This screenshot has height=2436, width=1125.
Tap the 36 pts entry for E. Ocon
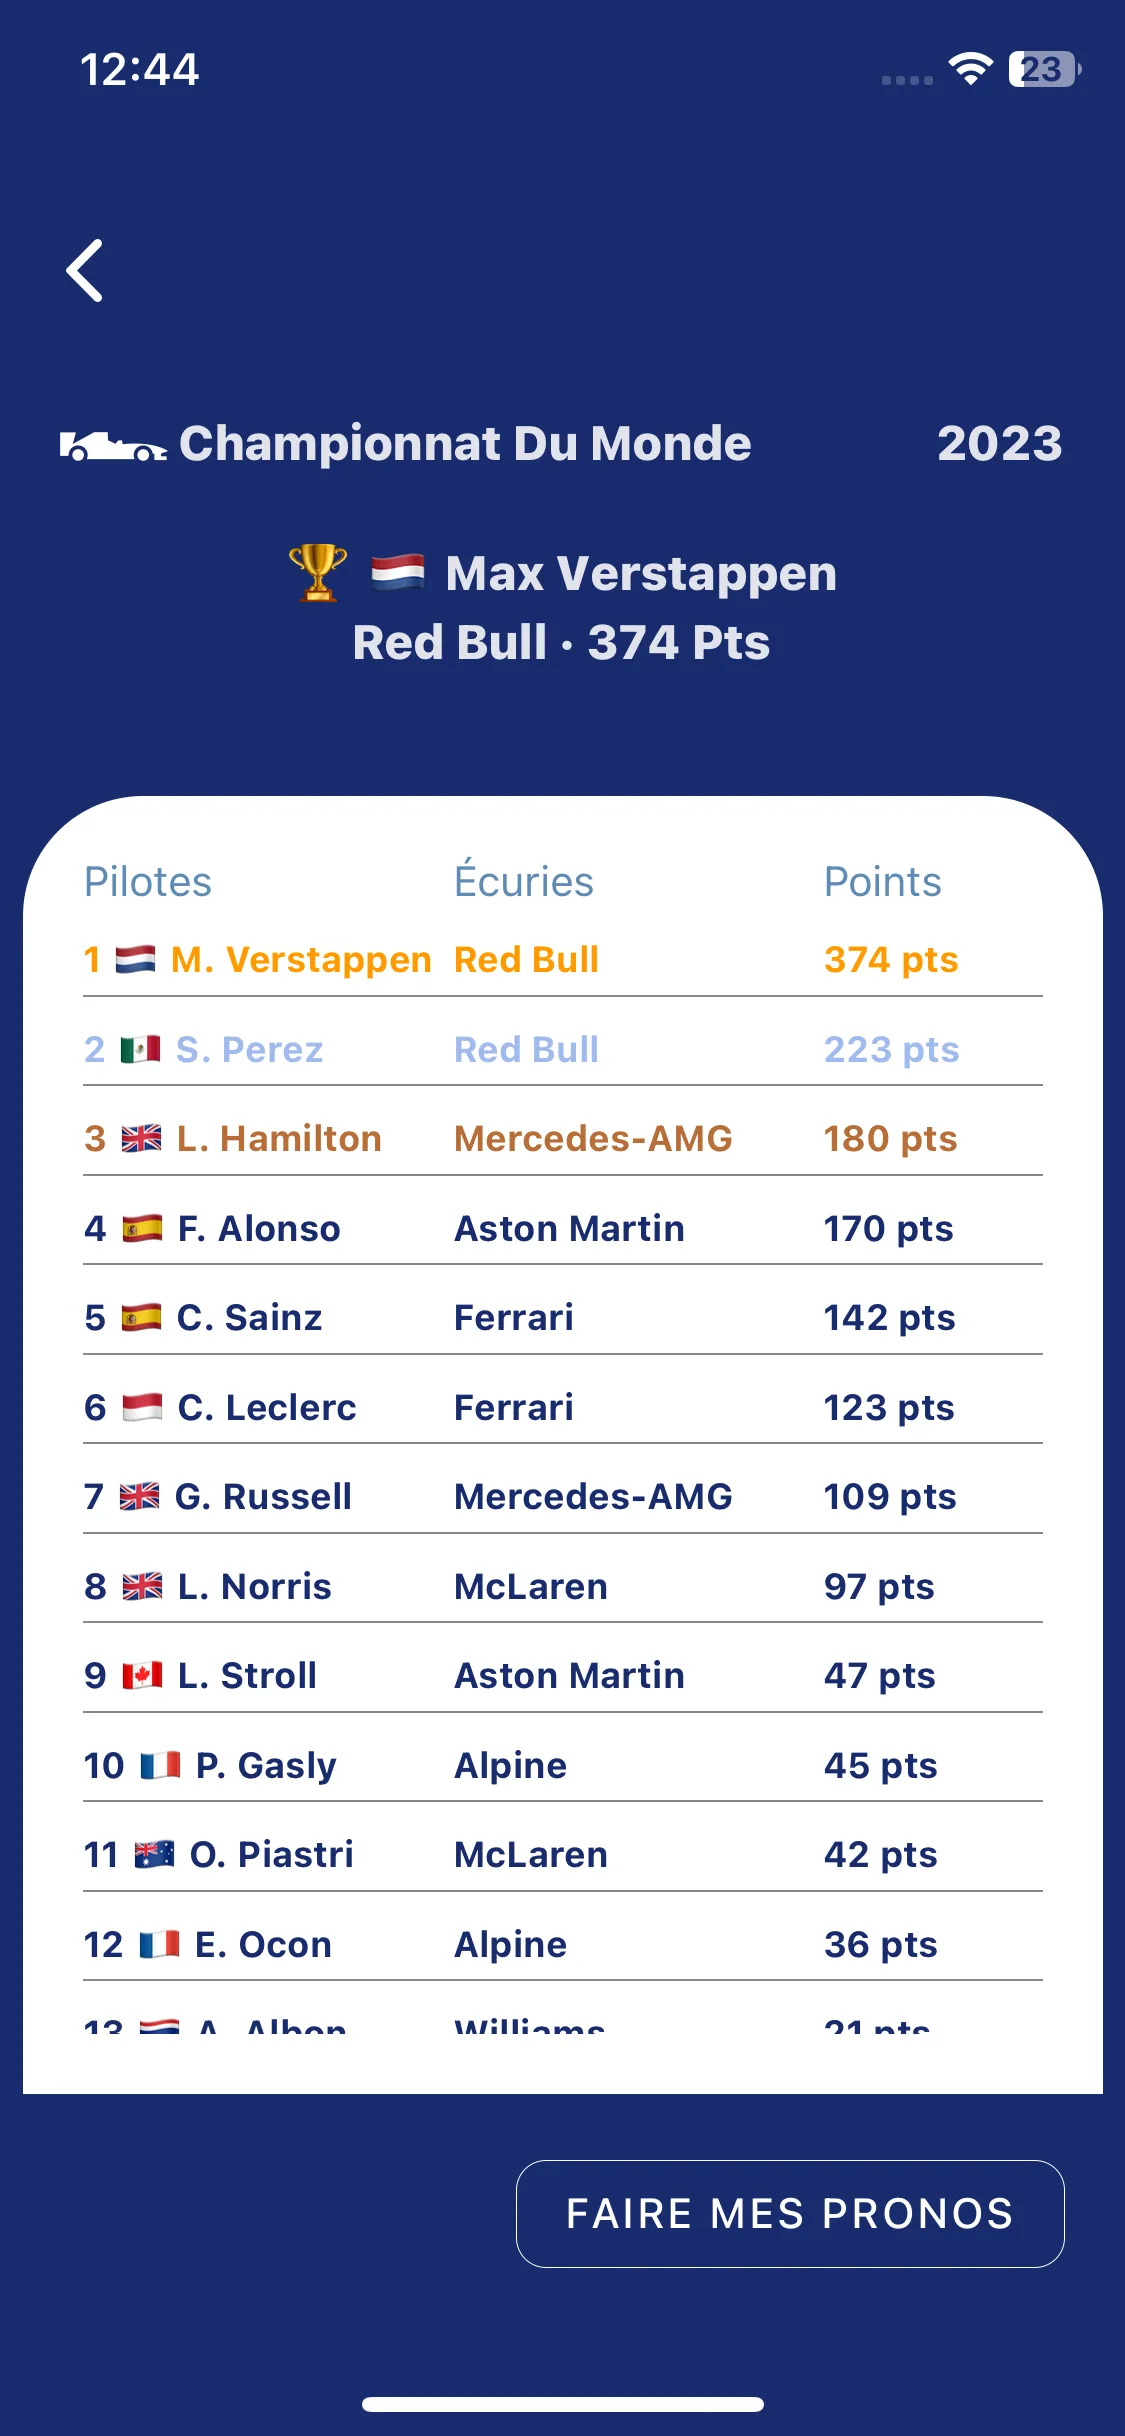[881, 1945]
